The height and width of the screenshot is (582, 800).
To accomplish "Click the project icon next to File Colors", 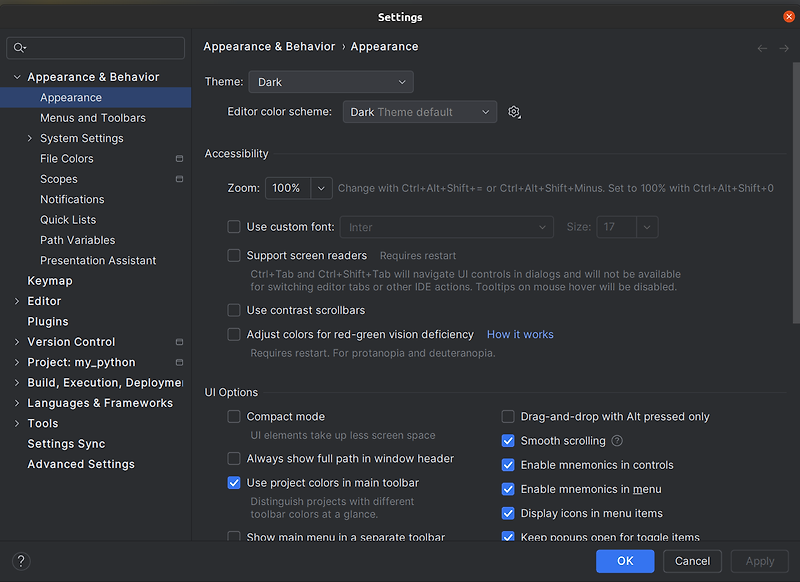I will (179, 158).
